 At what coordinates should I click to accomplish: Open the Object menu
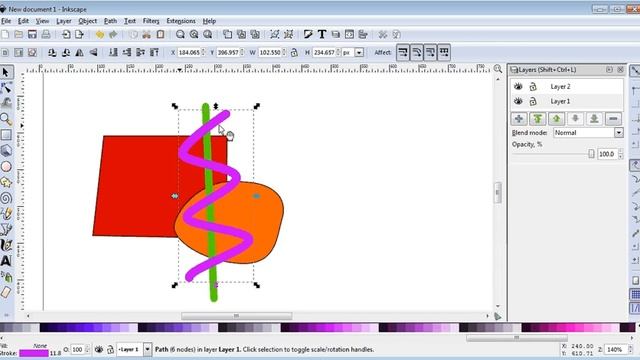[x=87, y=21]
